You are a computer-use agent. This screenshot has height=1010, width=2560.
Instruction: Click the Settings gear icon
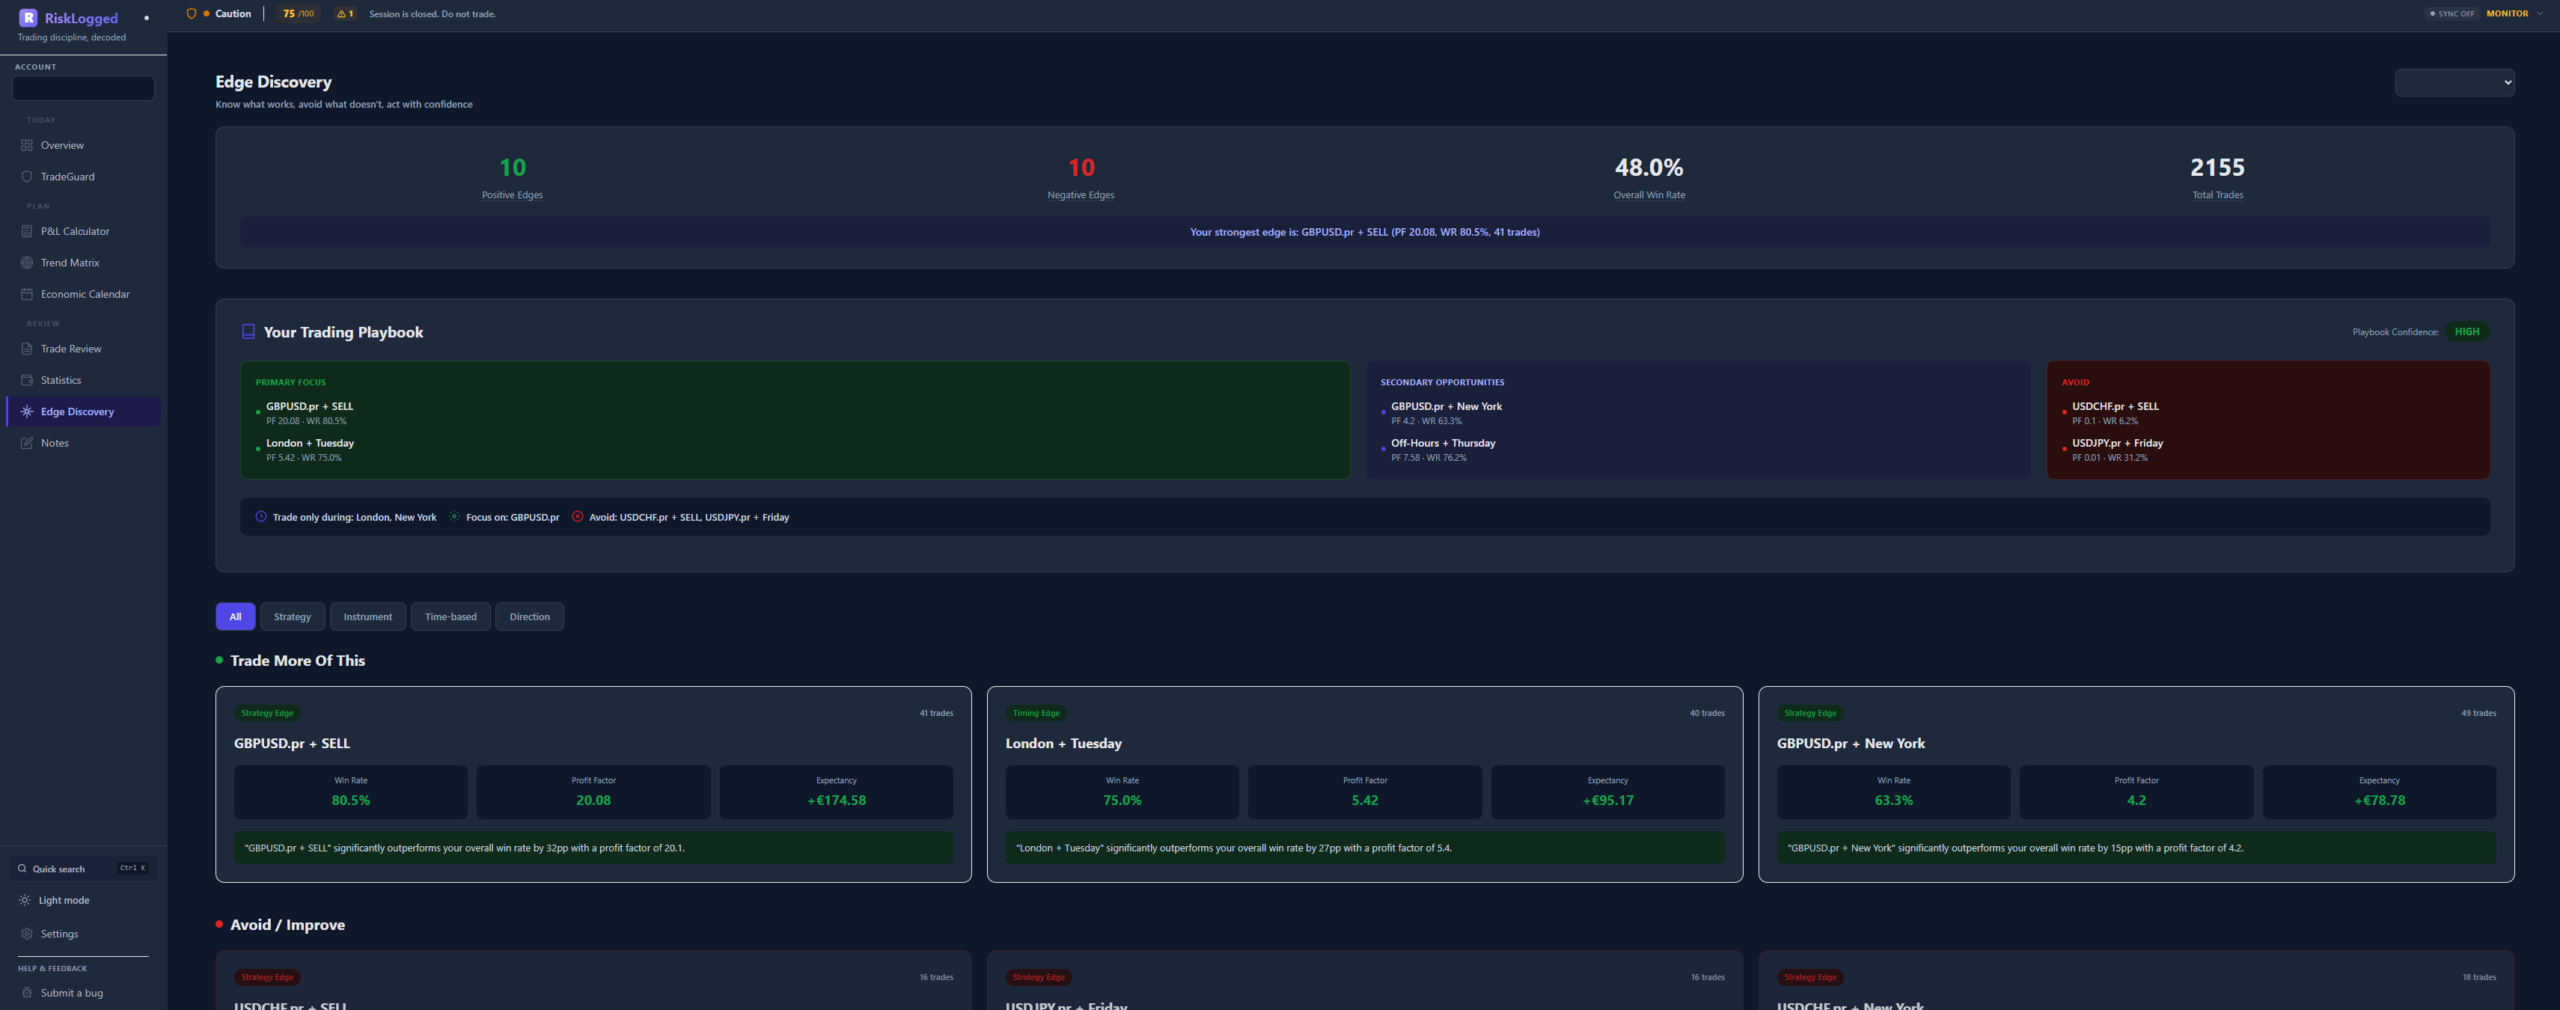pos(27,934)
